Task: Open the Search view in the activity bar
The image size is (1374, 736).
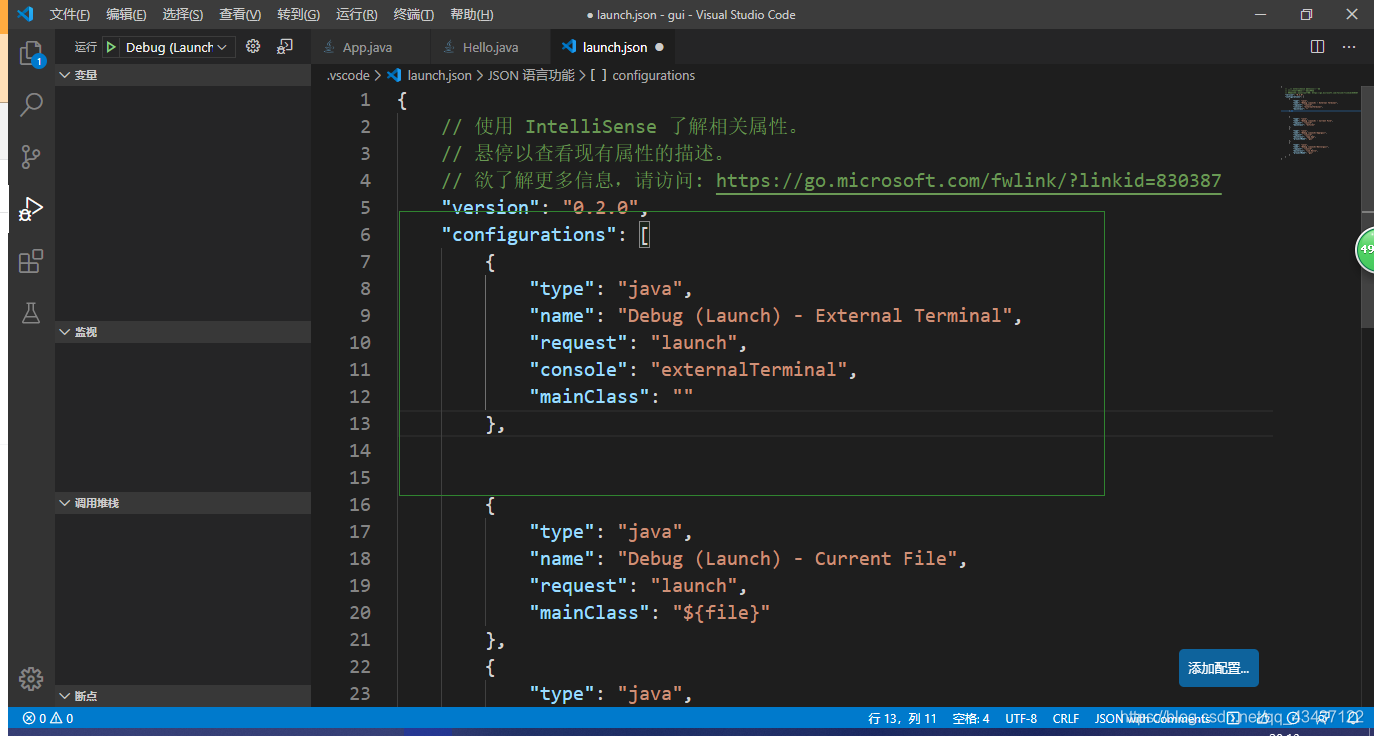Action: [31, 104]
